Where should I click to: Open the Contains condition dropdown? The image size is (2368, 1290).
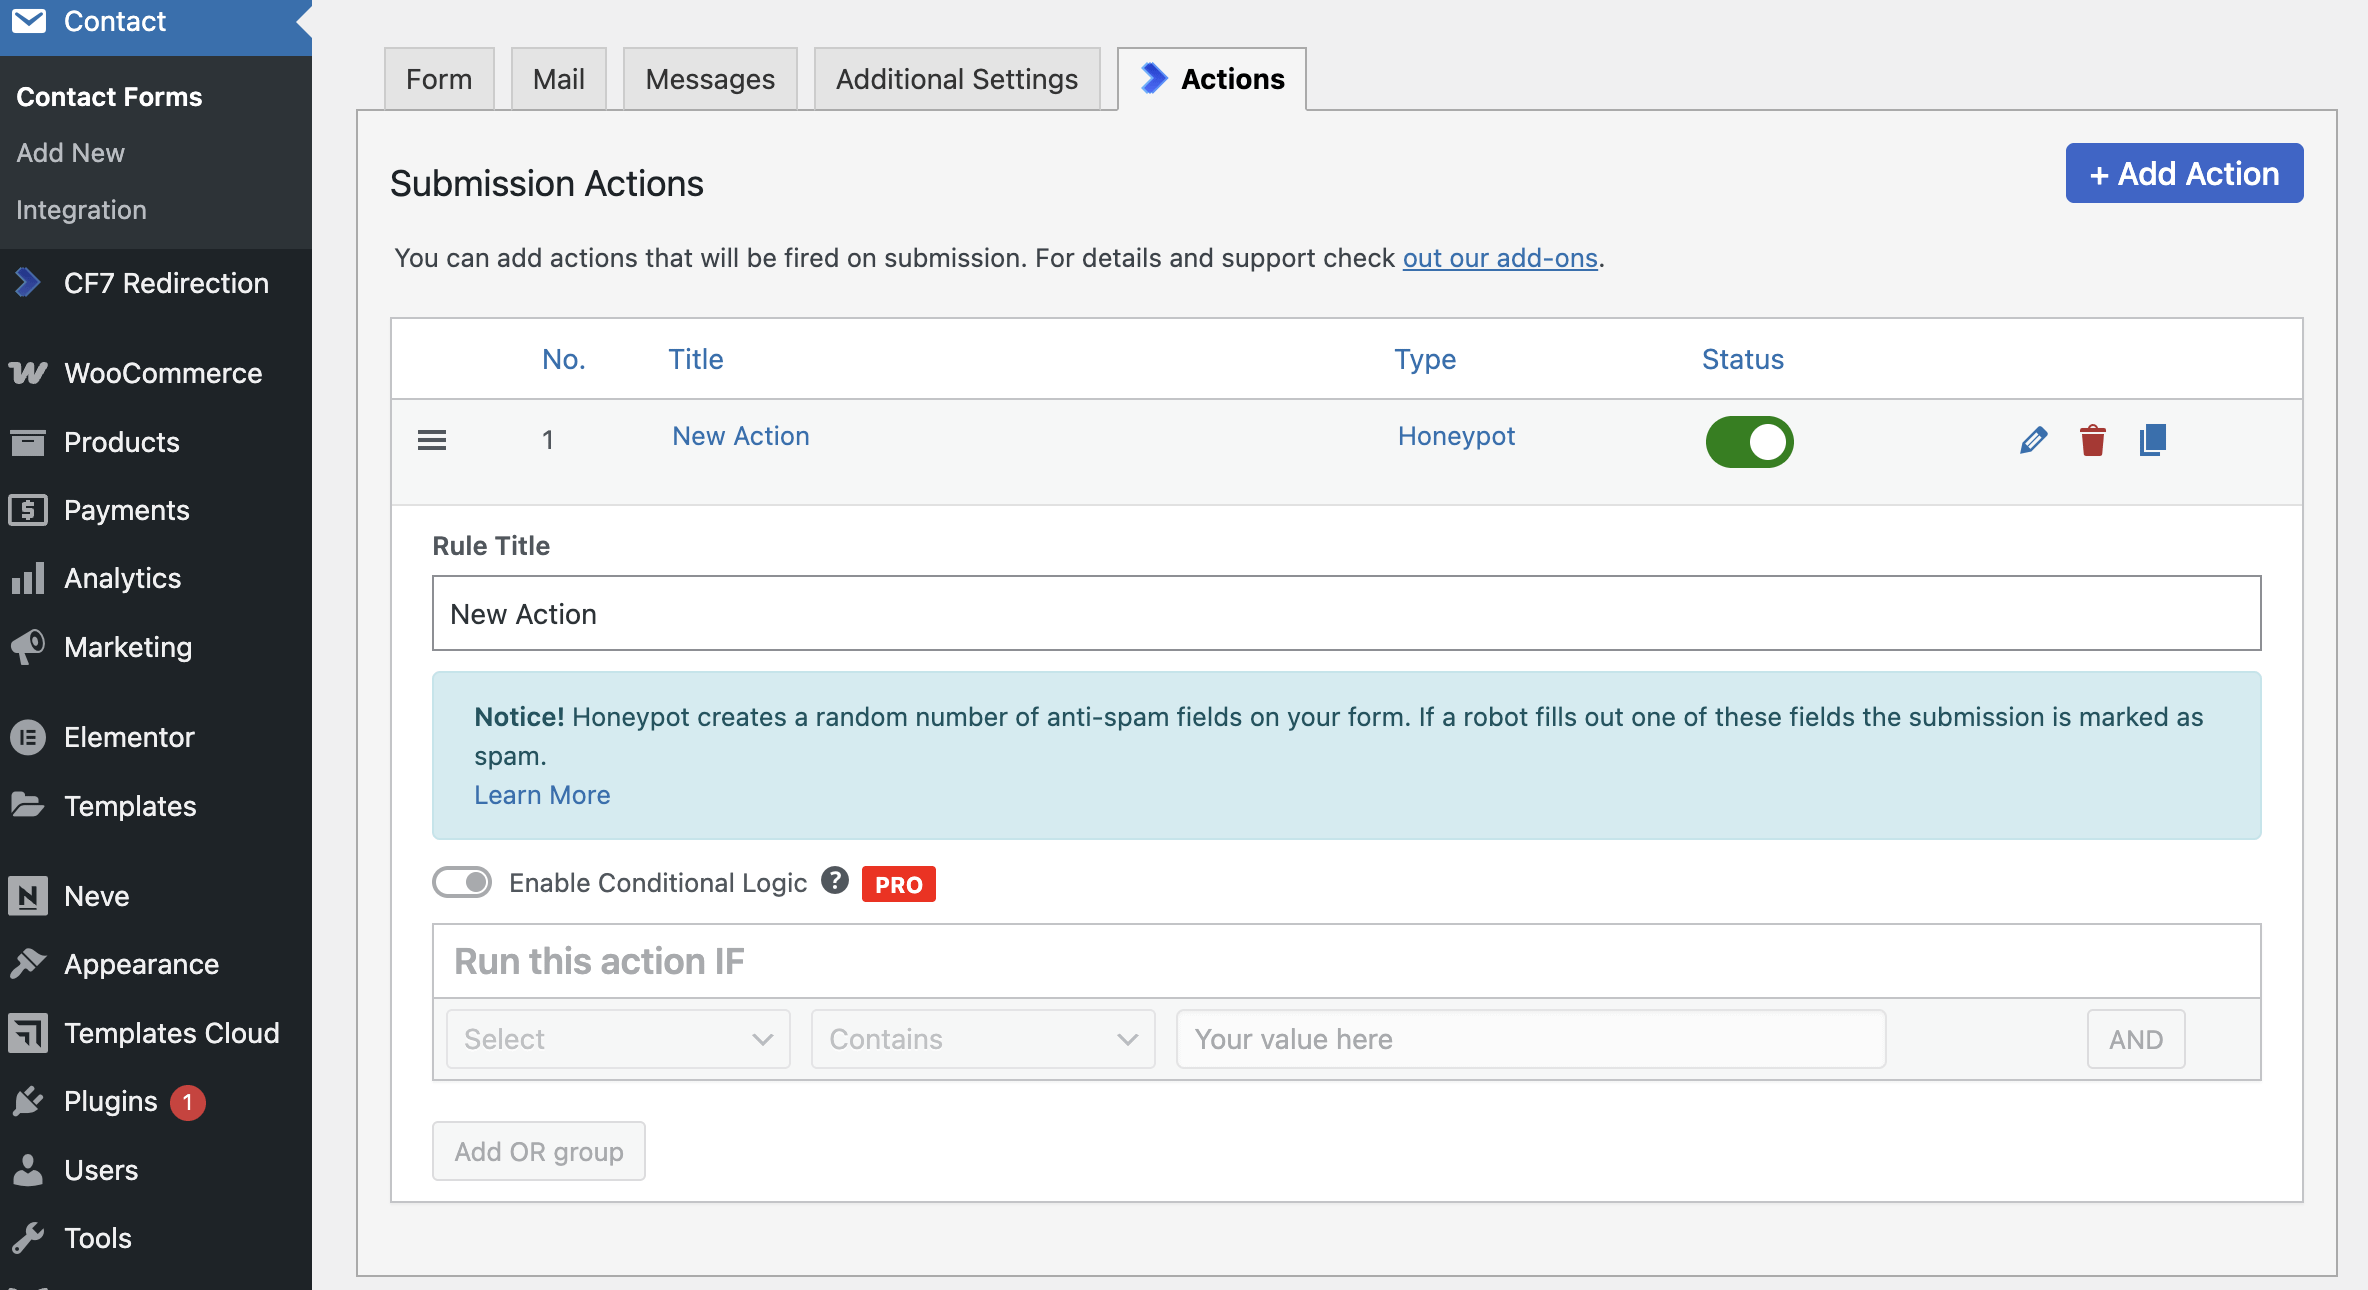[983, 1039]
